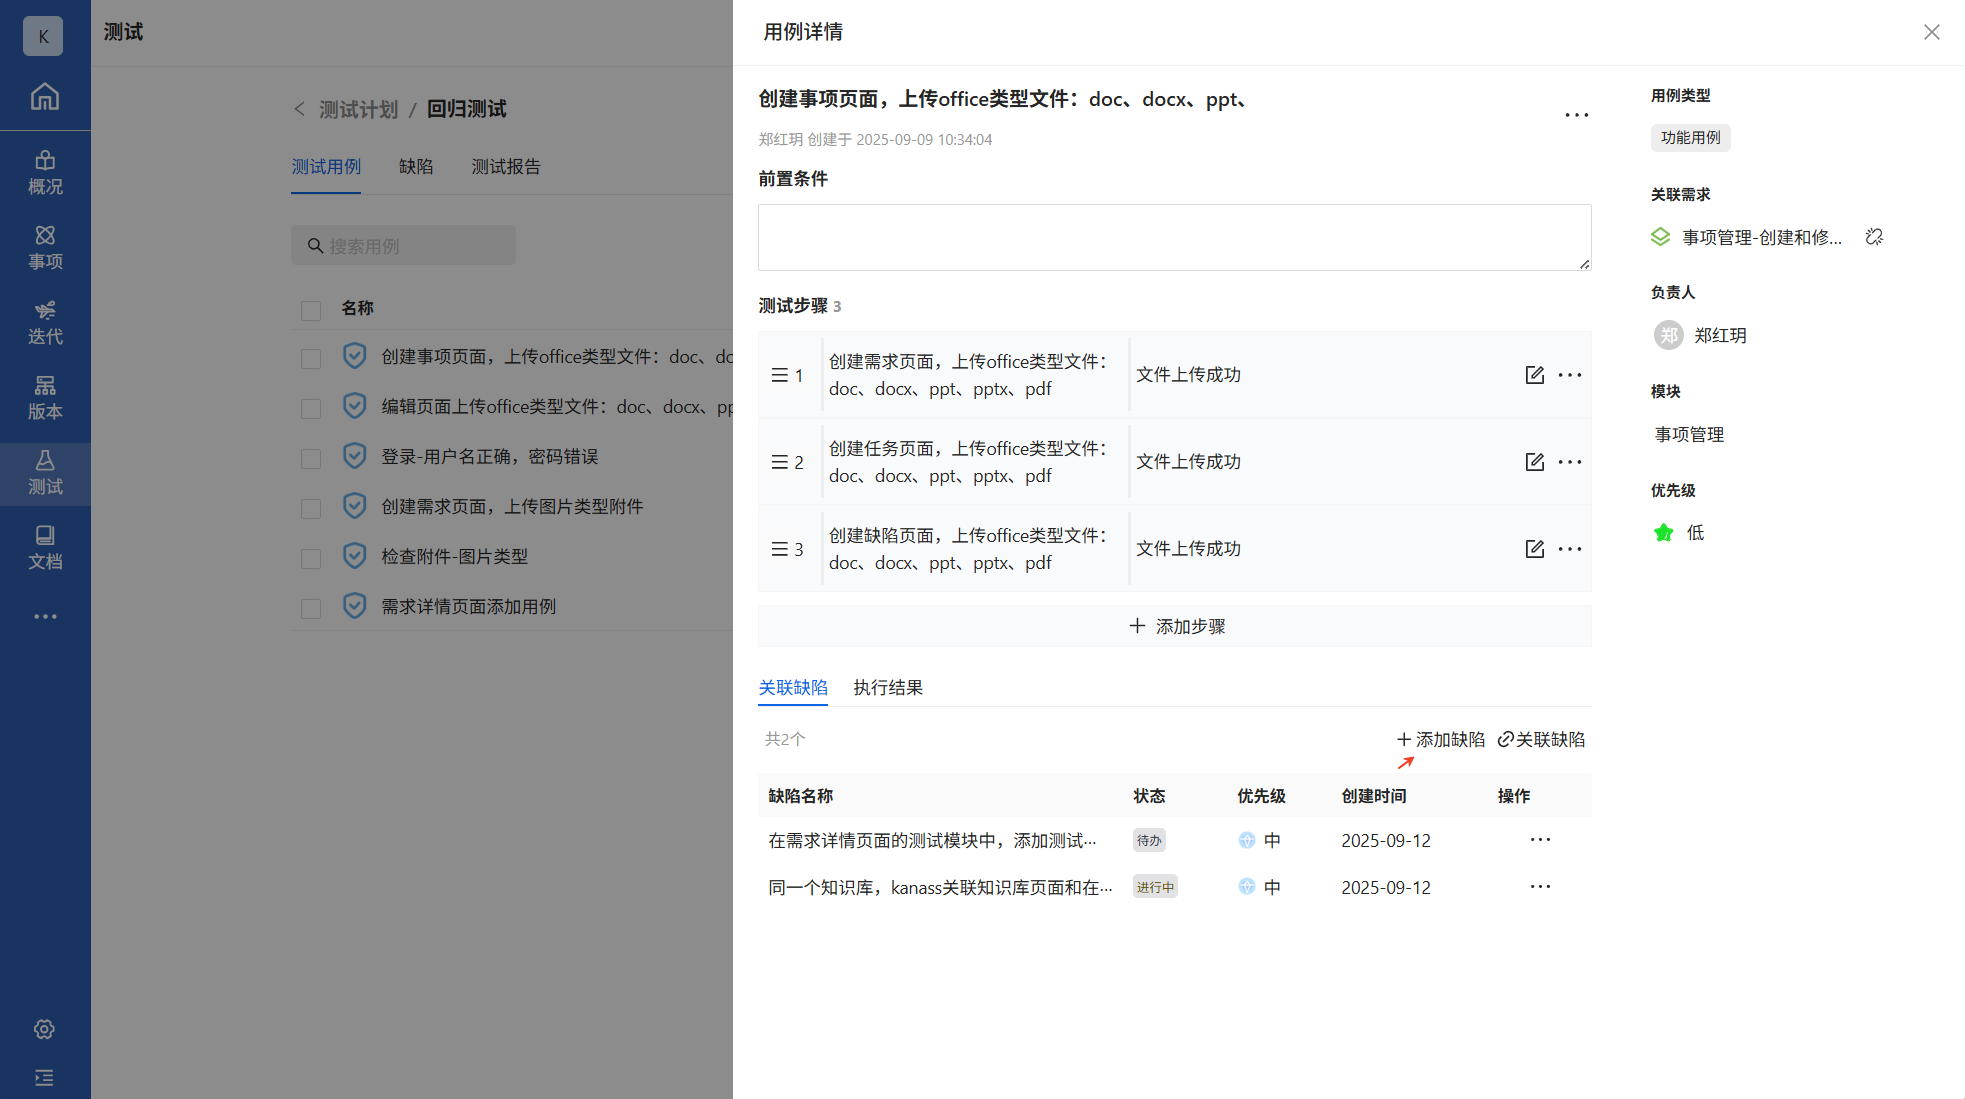
Task: Open the 概况 overview sidebar icon
Action: click(45, 172)
